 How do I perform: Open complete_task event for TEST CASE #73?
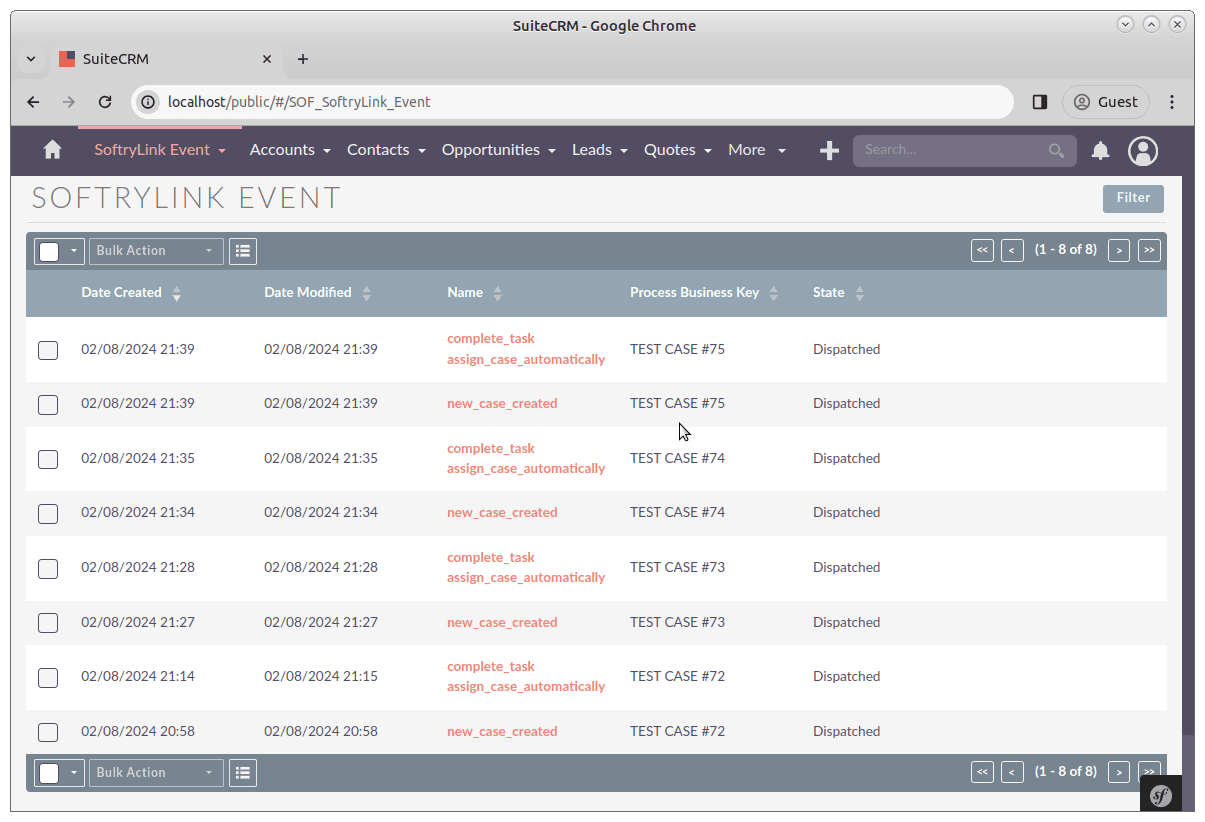(526, 568)
